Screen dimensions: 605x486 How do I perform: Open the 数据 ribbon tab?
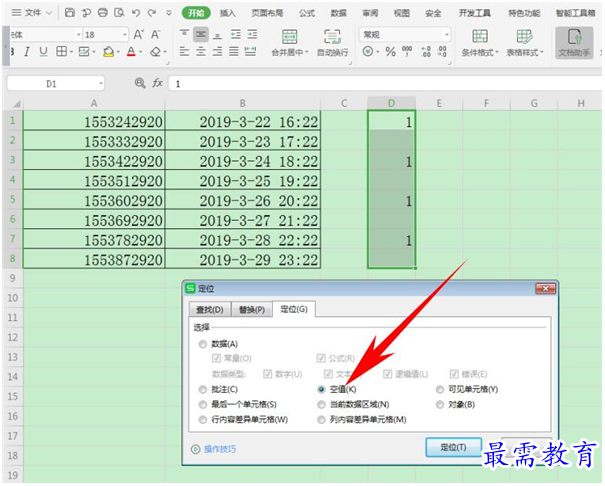pos(339,13)
